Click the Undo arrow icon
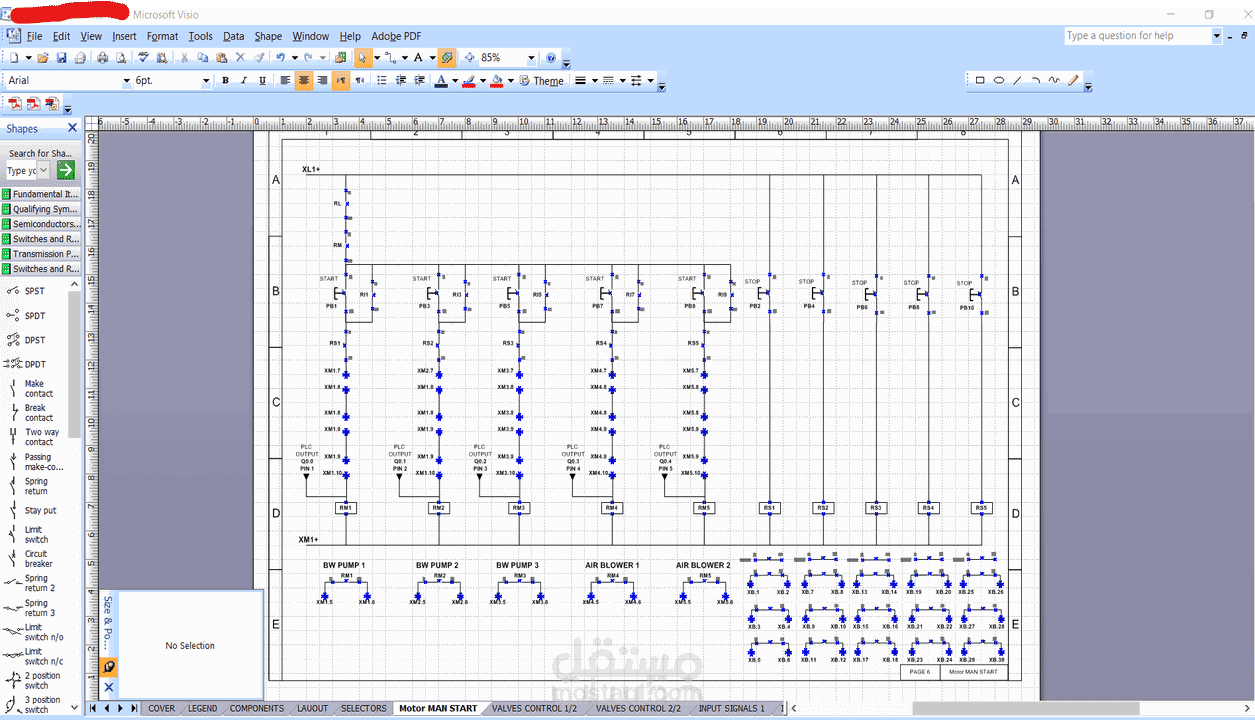 pos(279,57)
